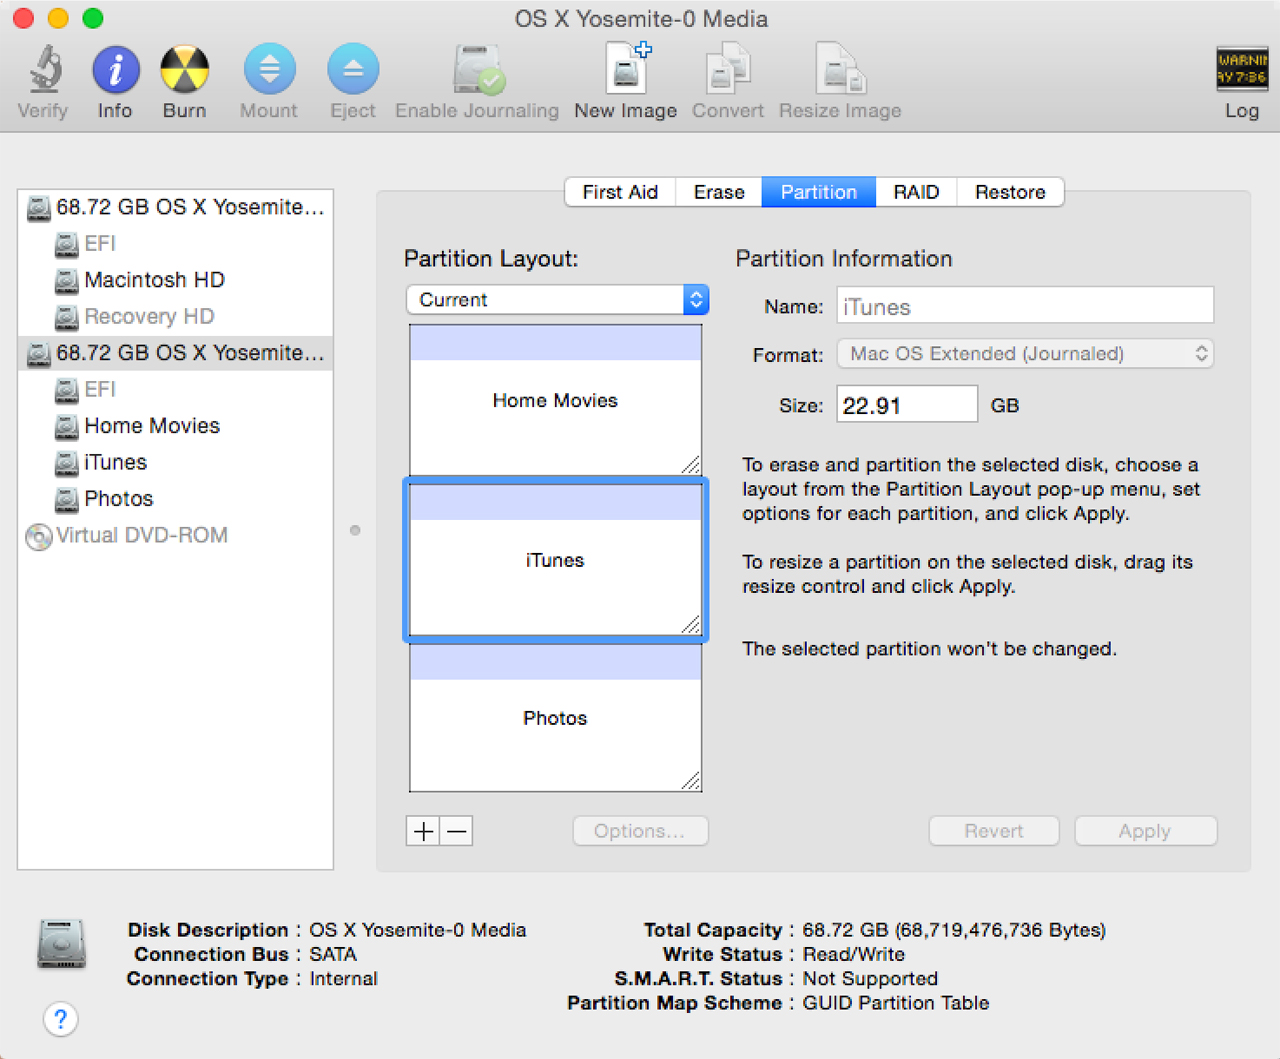Switch to the First Aid tab
The width and height of the screenshot is (1280, 1059).
click(x=620, y=192)
